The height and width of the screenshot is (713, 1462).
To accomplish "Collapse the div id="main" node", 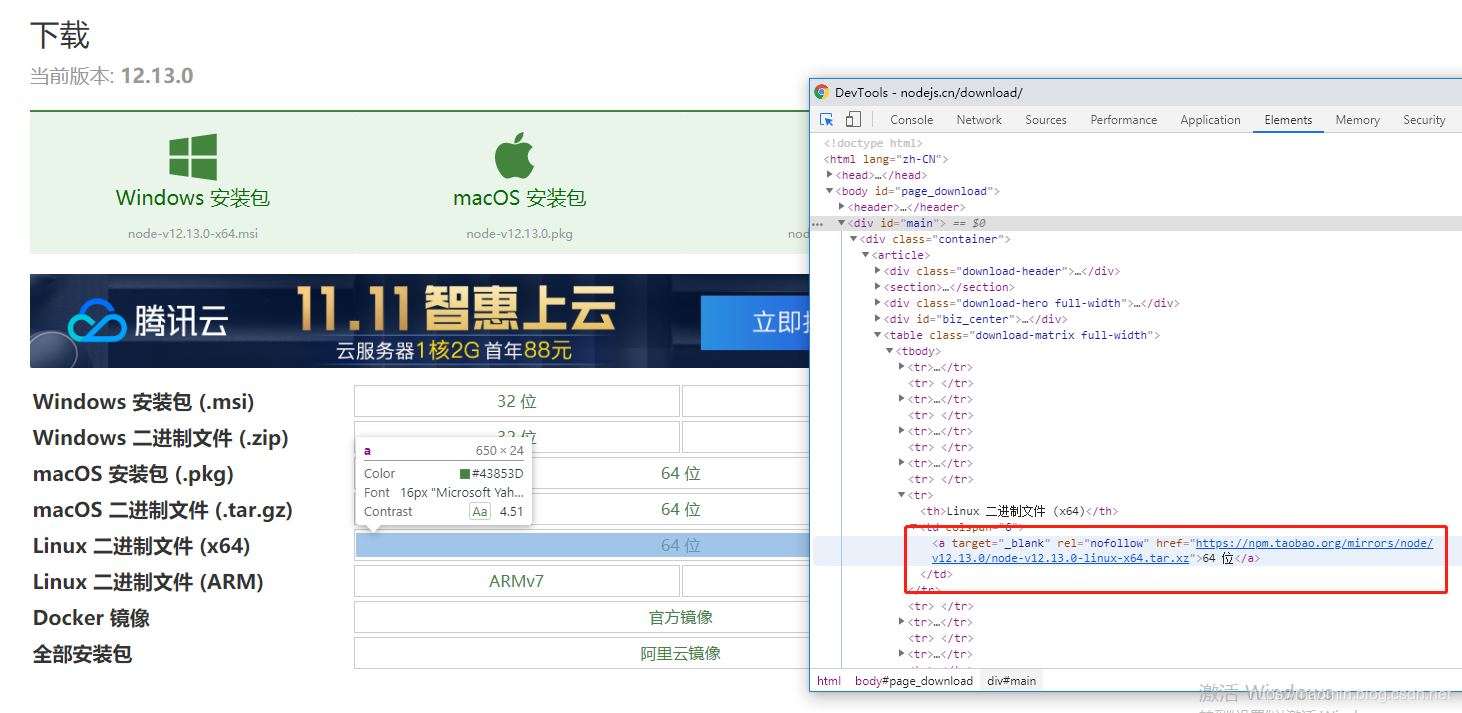I will coord(842,223).
